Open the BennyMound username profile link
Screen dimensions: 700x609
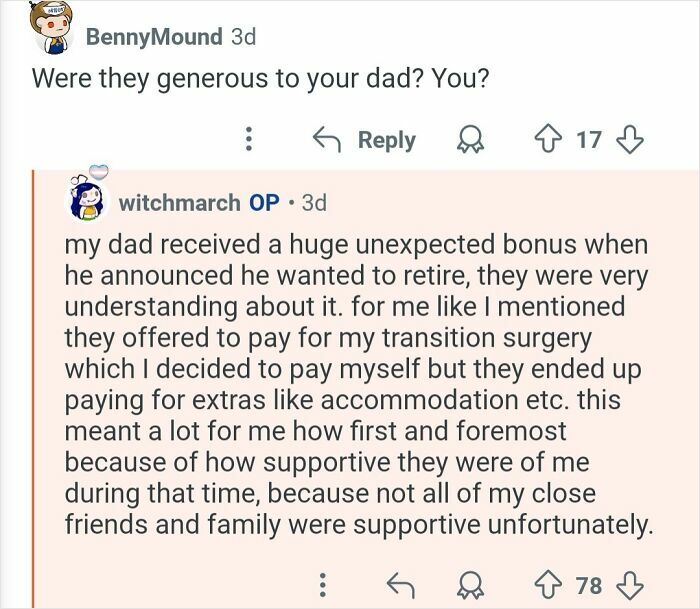pyautogui.click(x=154, y=37)
